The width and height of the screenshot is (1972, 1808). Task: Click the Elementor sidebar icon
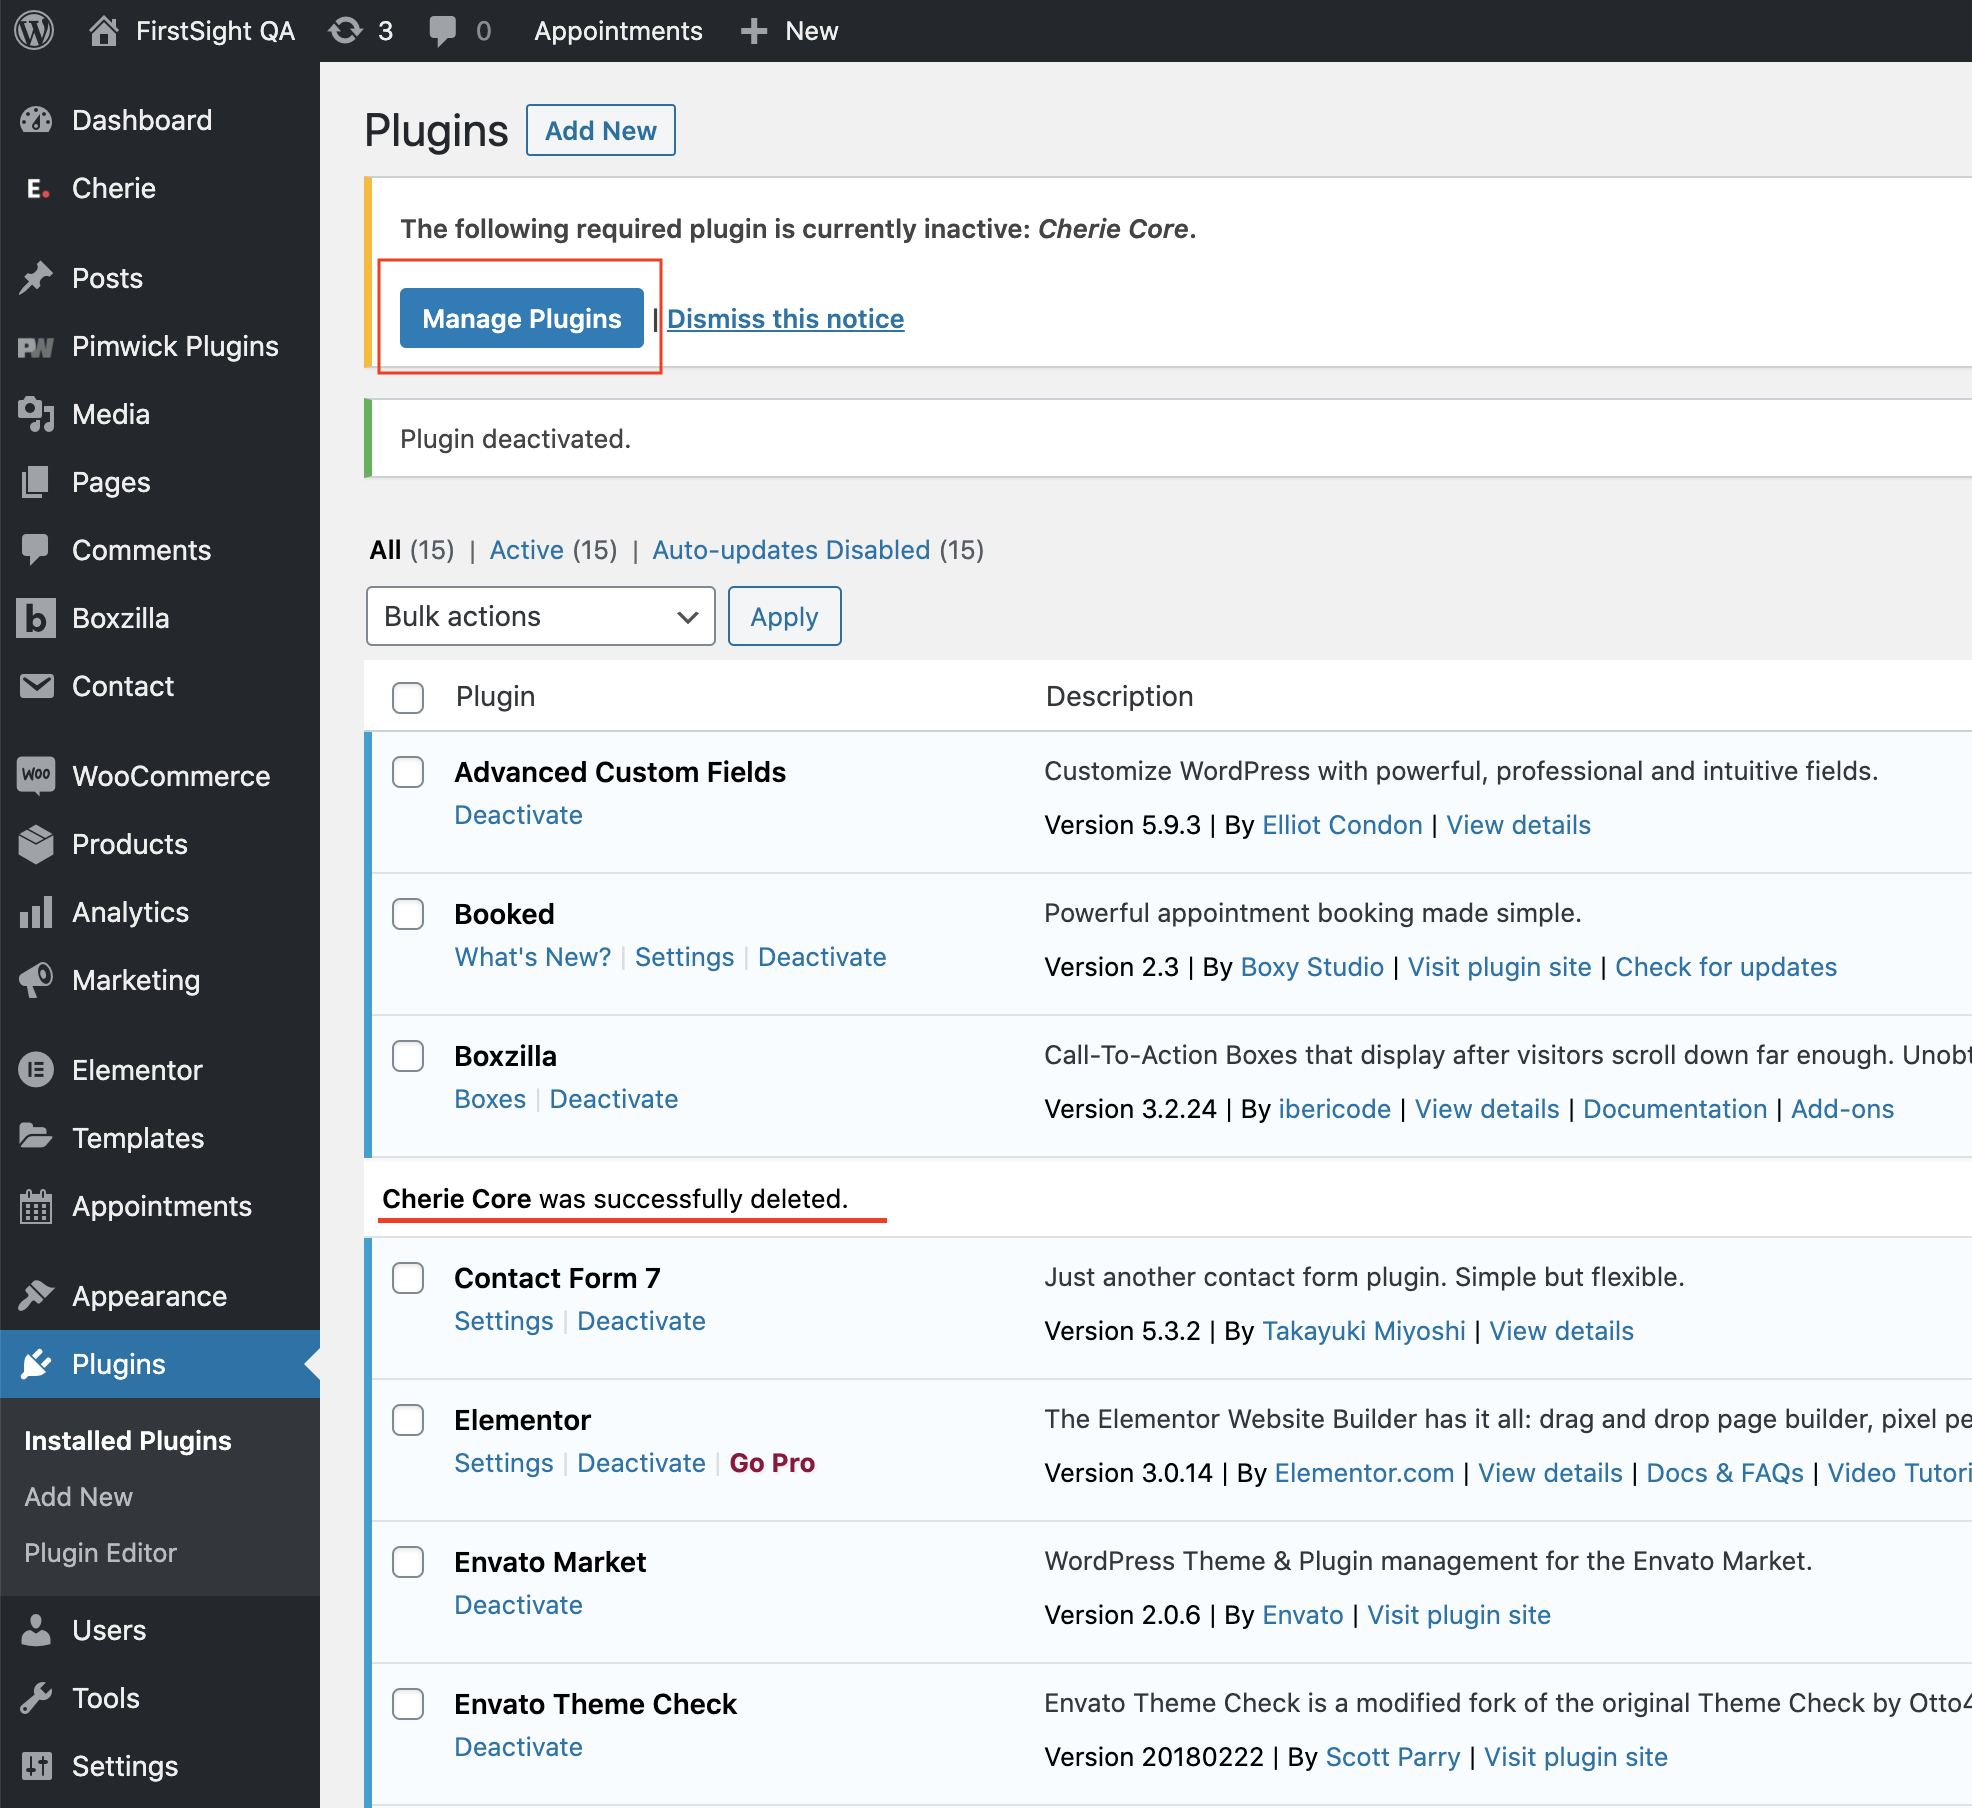tap(36, 1070)
